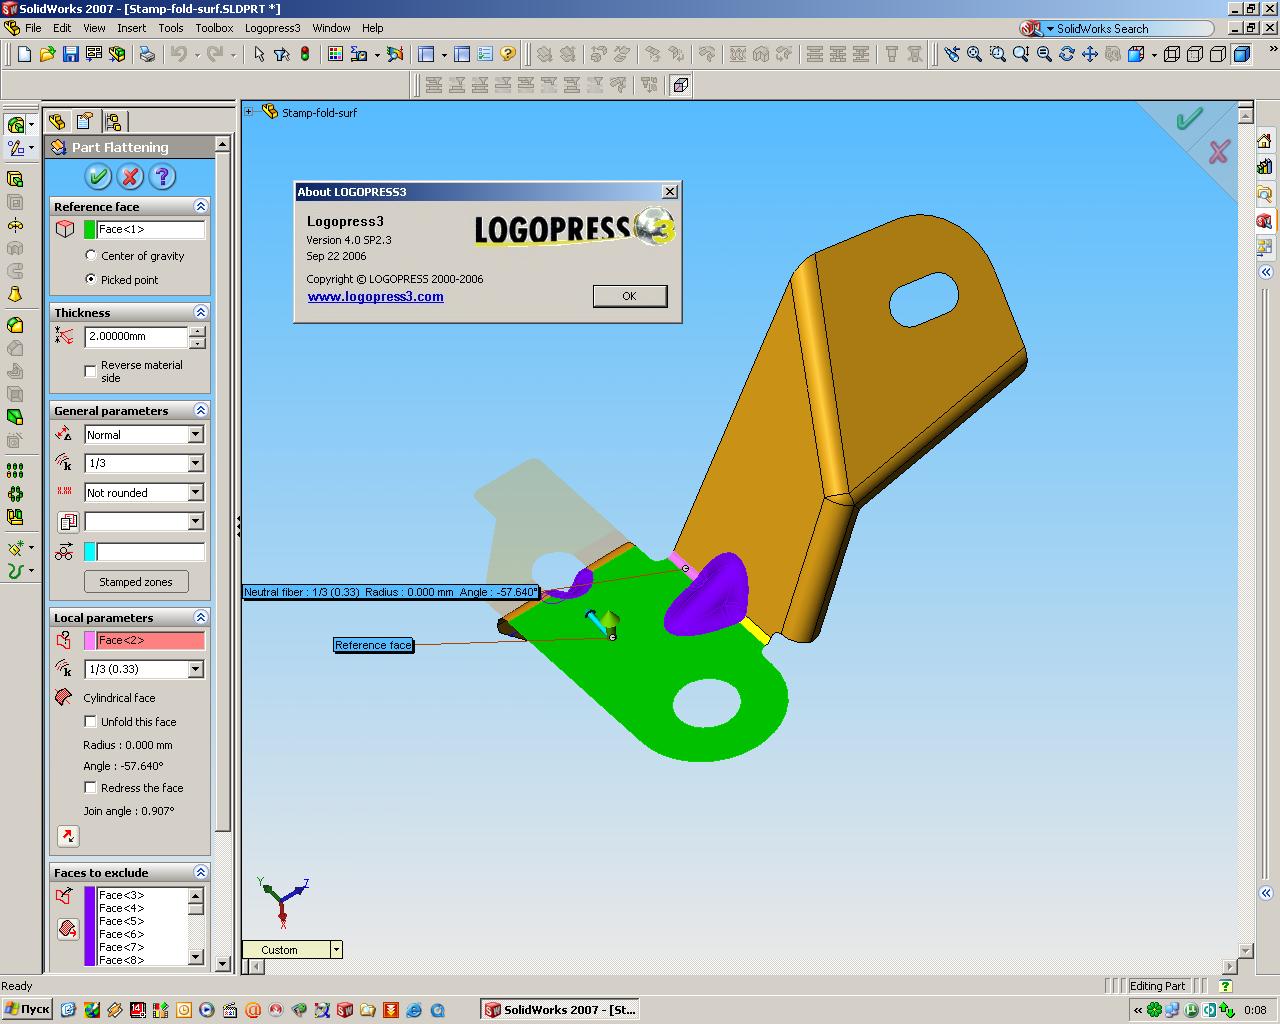This screenshot has height=1024, width=1280.
Task: Enable Reverse material side checkbox
Action: 91,371
